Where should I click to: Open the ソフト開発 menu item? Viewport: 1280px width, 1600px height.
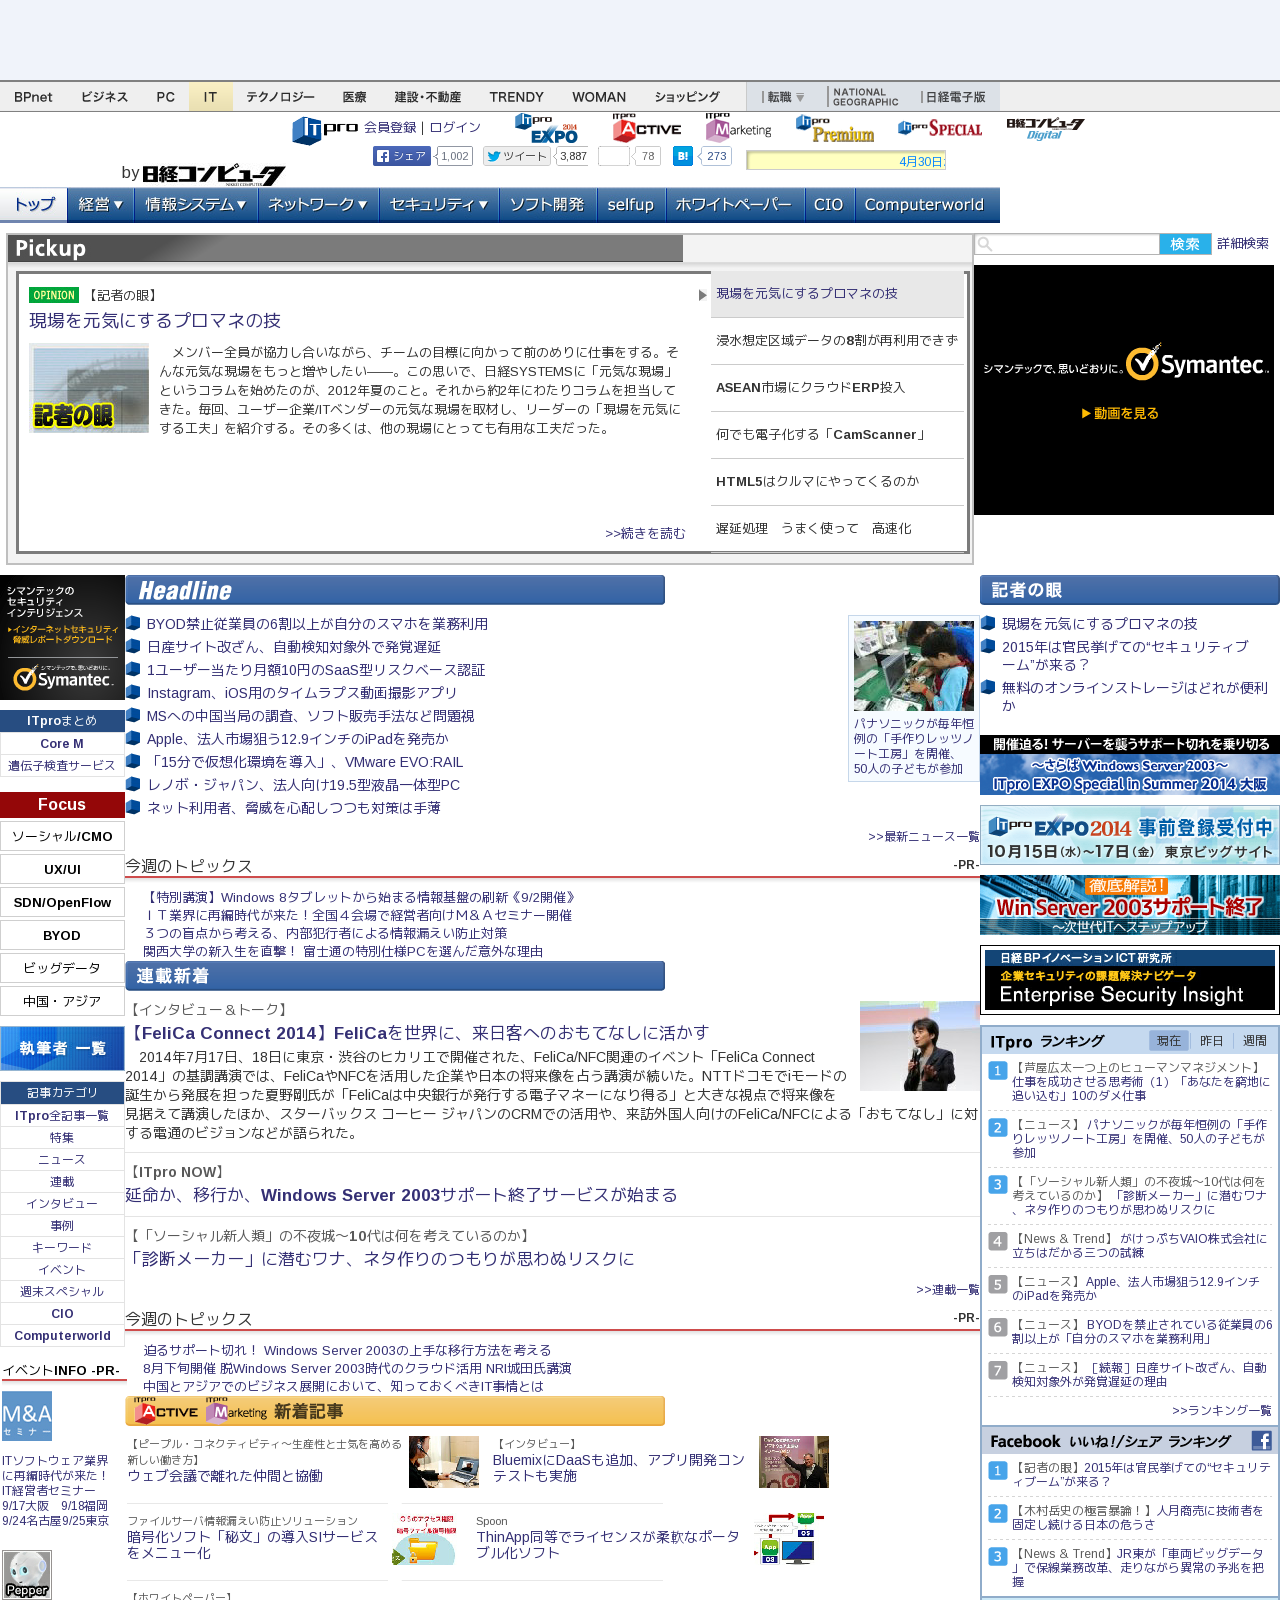tap(546, 204)
